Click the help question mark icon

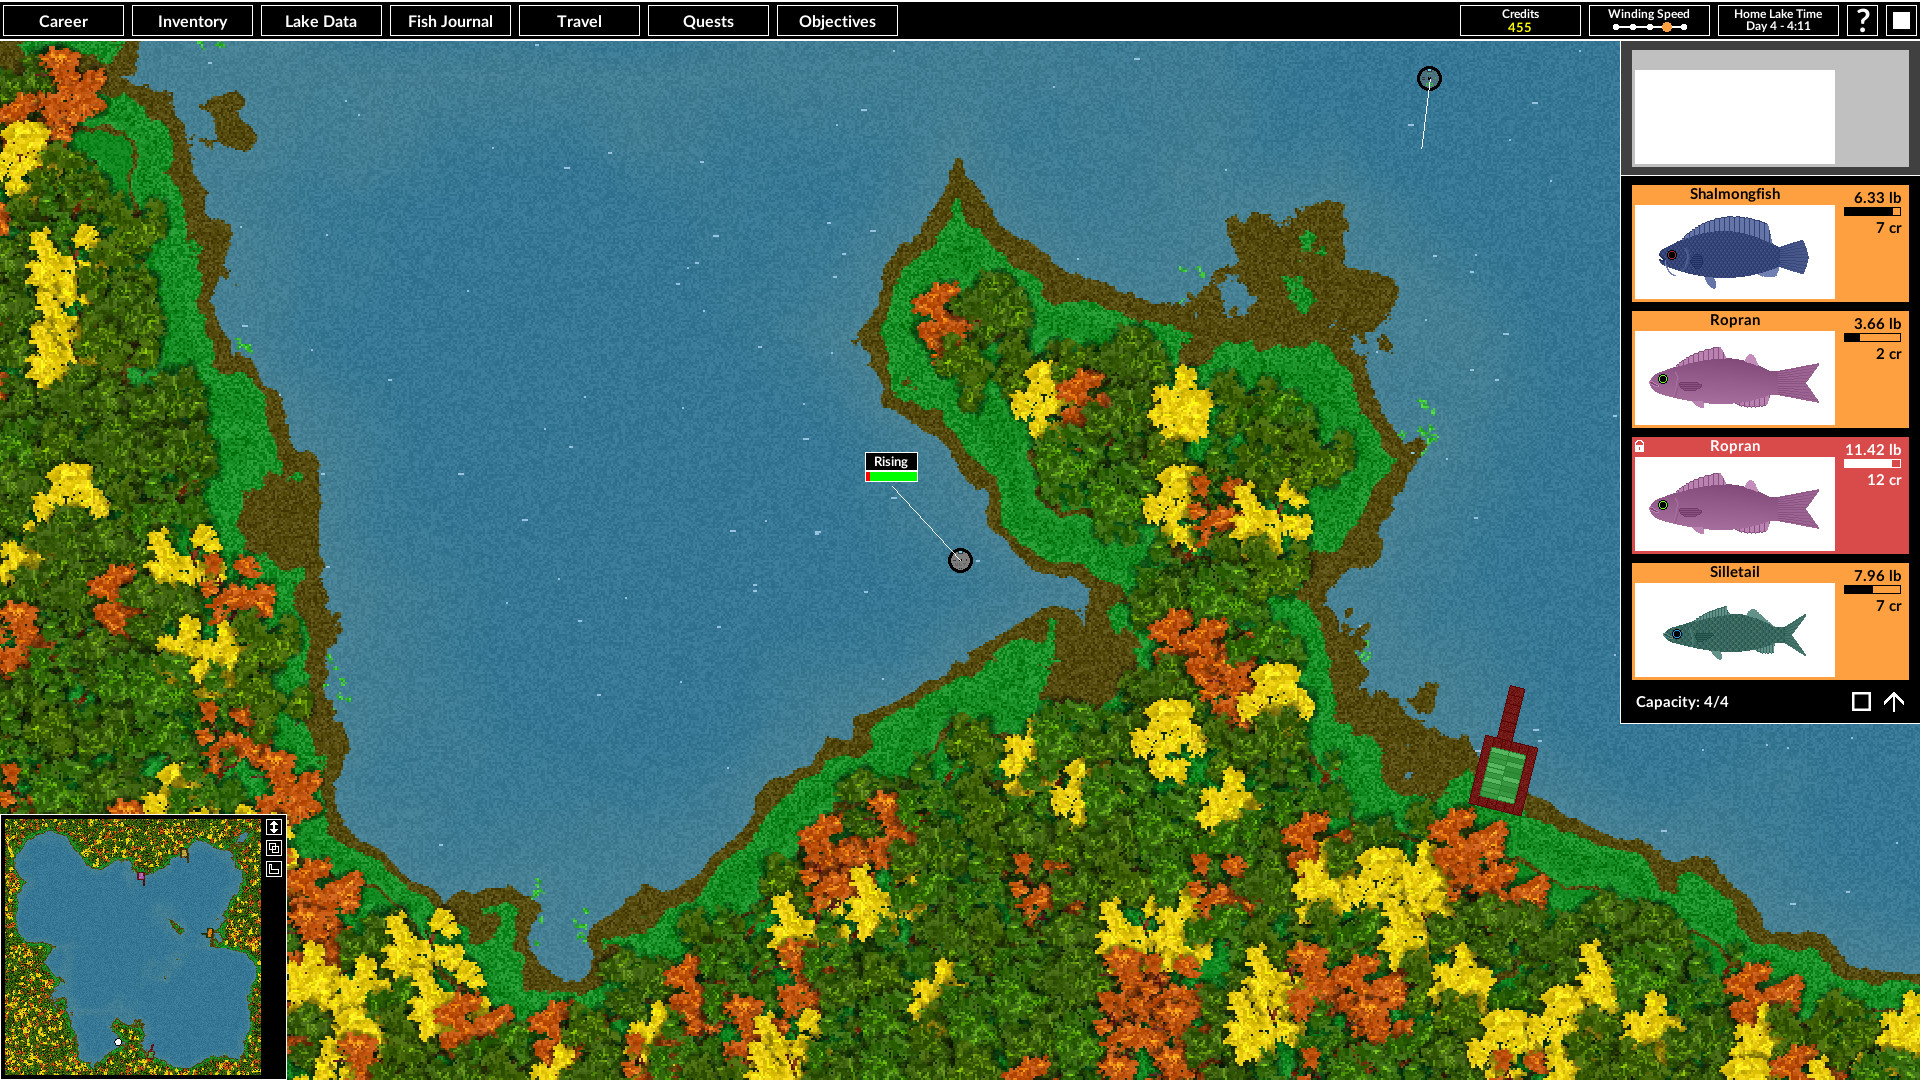tap(1862, 20)
